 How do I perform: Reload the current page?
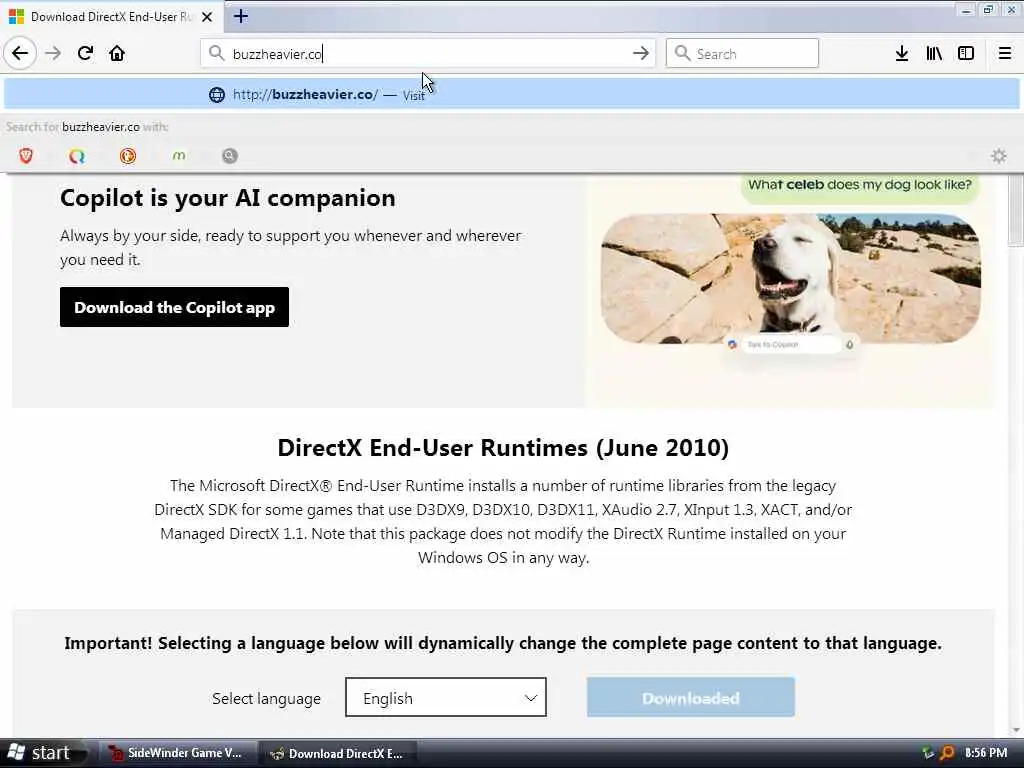click(86, 54)
